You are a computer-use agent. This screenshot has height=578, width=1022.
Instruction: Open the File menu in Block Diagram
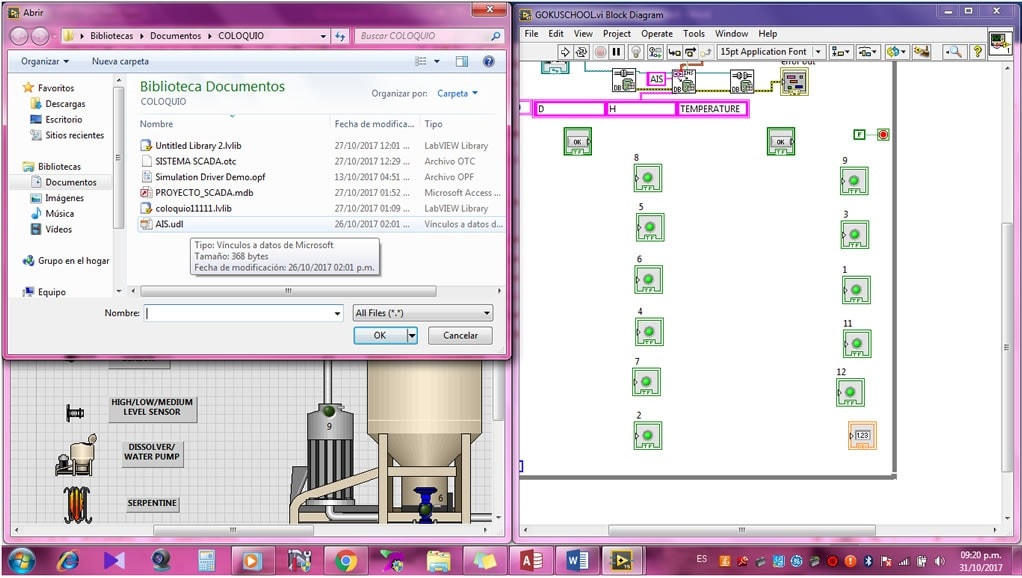531,34
